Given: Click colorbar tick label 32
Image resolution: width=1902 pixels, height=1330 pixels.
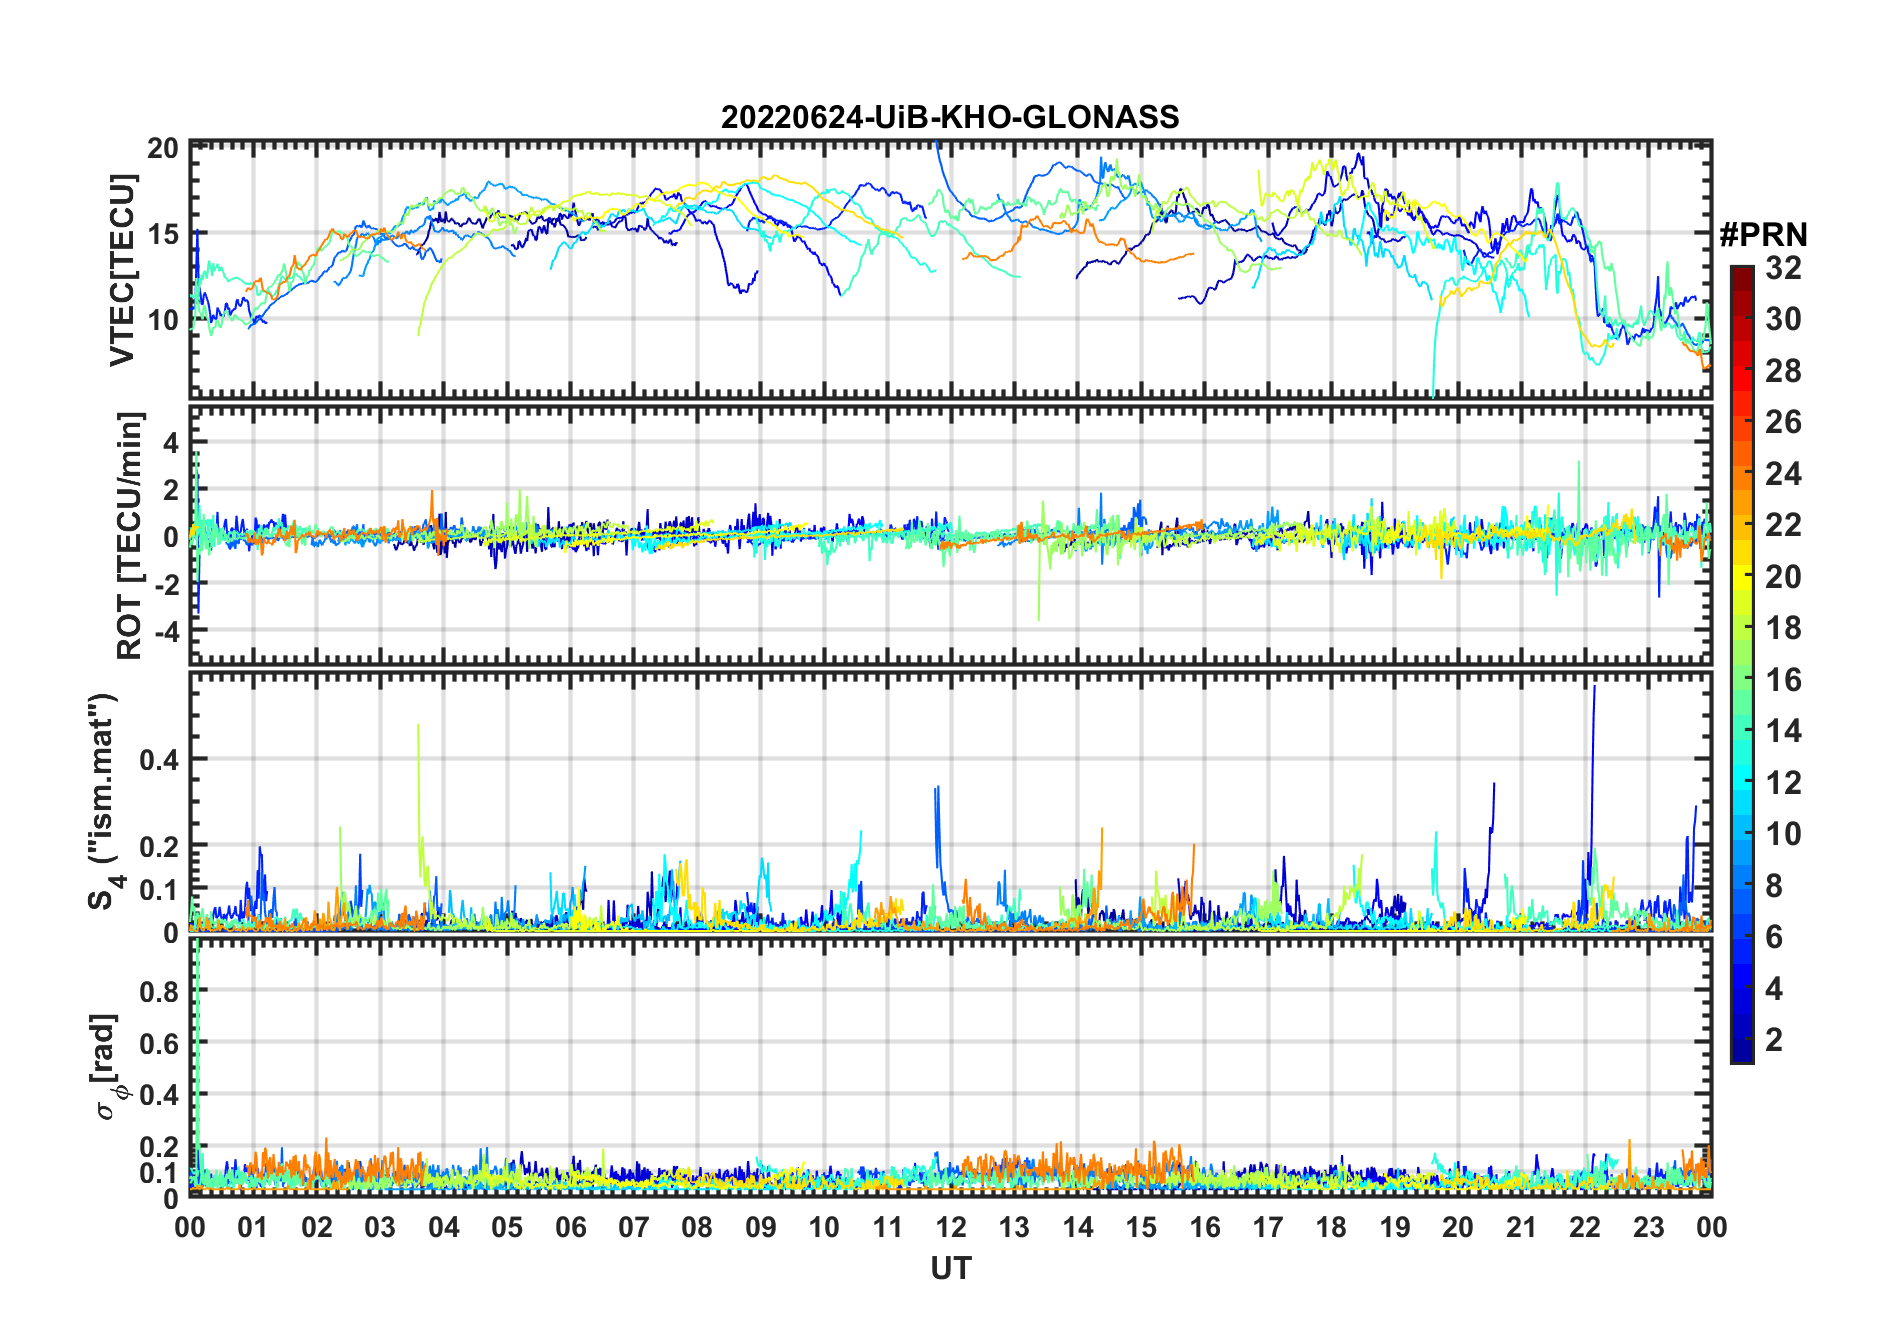Looking at the screenshot, I should pyautogui.click(x=1784, y=268).
